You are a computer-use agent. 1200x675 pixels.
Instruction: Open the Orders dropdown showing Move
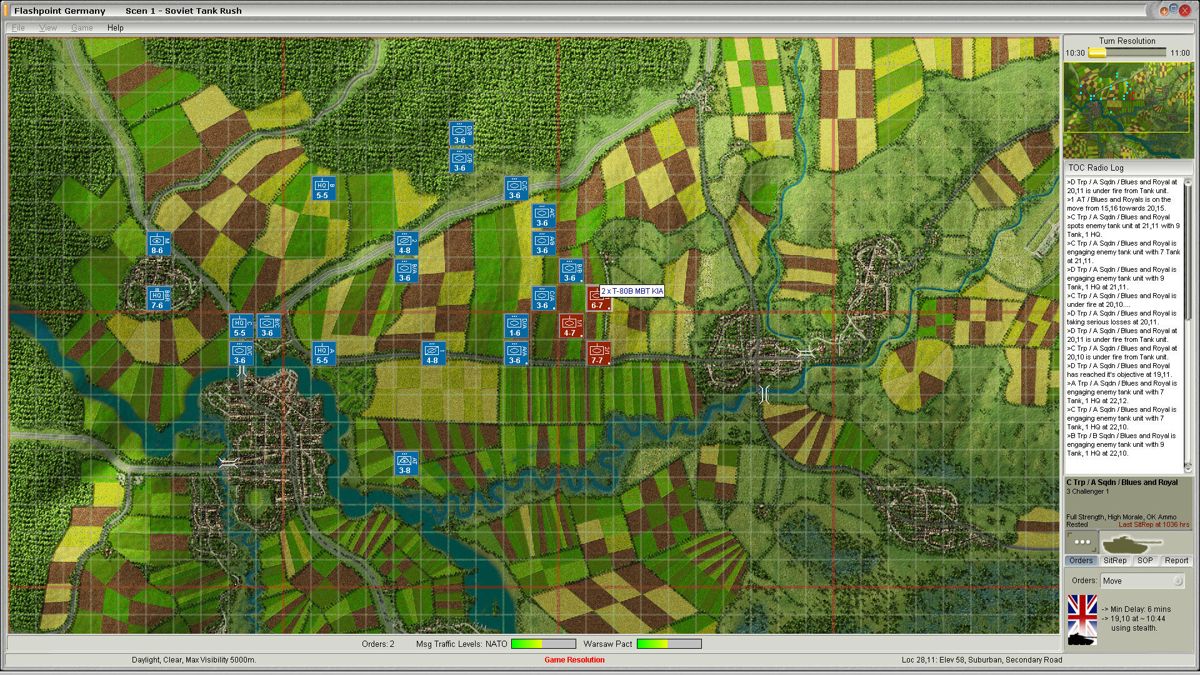(x=1143, y=581)
